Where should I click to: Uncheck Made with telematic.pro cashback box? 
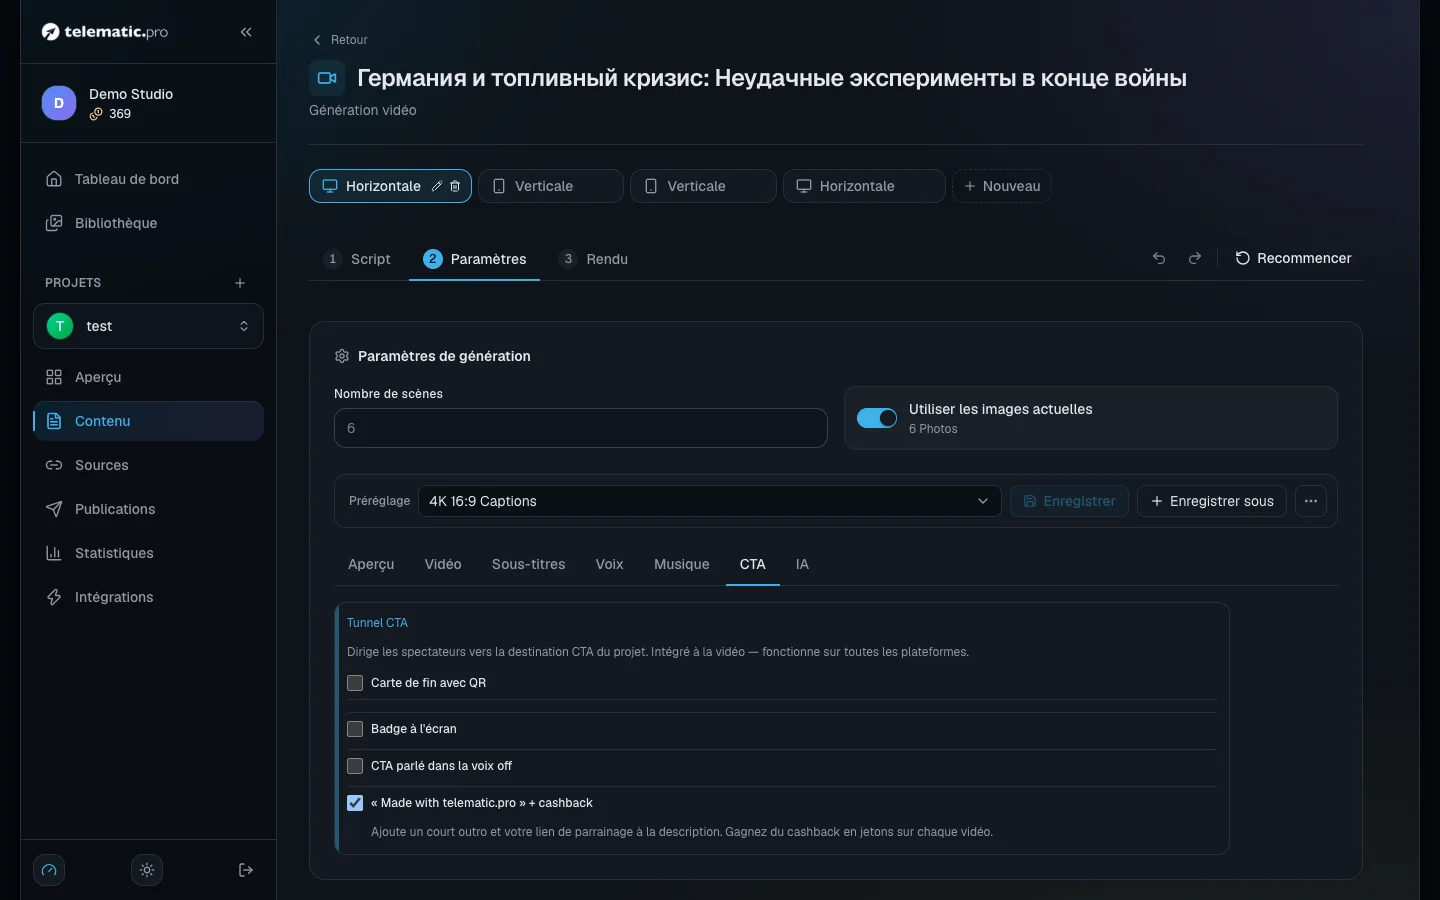point(355,803)
